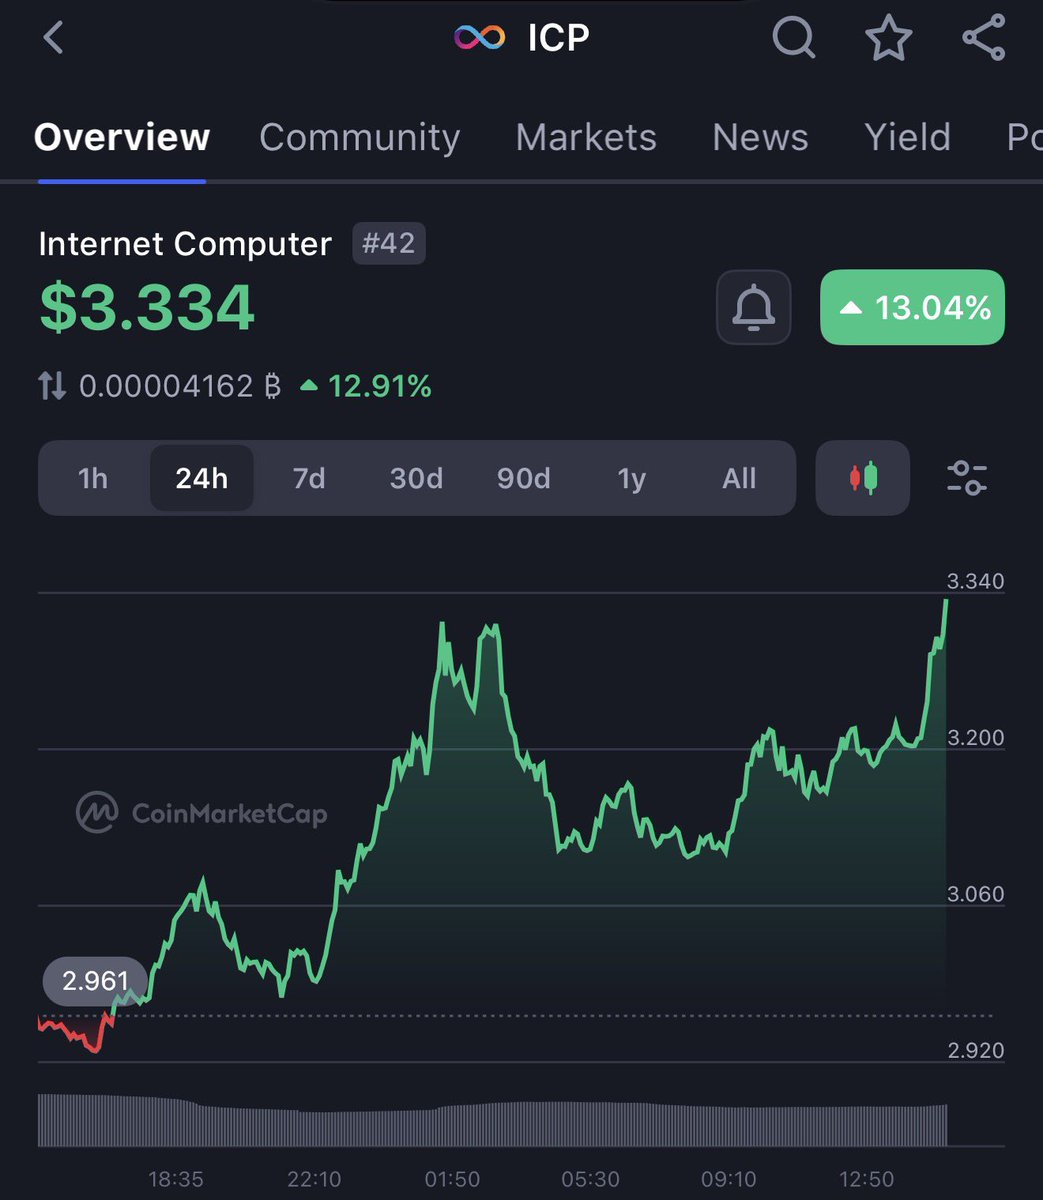Open chart settings sliders icon
The image size is (1043, 1200).
tap(967, 478)
